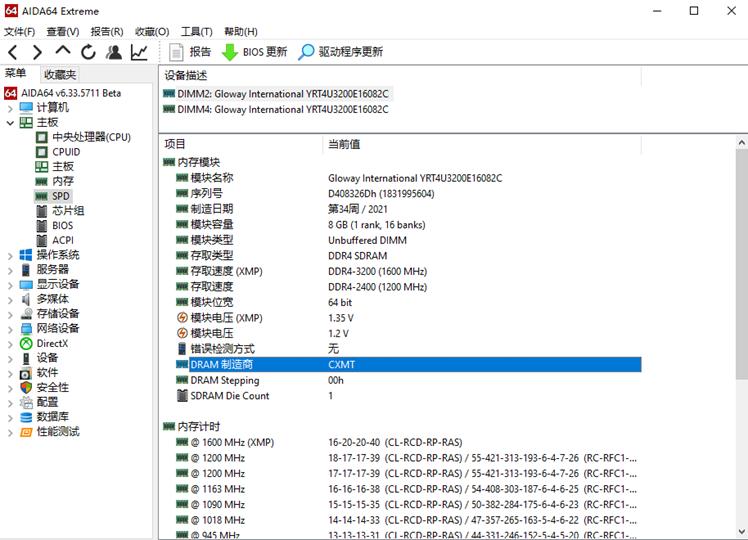The height and width of the screenshot is (540, 748).
Task: Open the 工具(T) menu
Action: [197, 31]
